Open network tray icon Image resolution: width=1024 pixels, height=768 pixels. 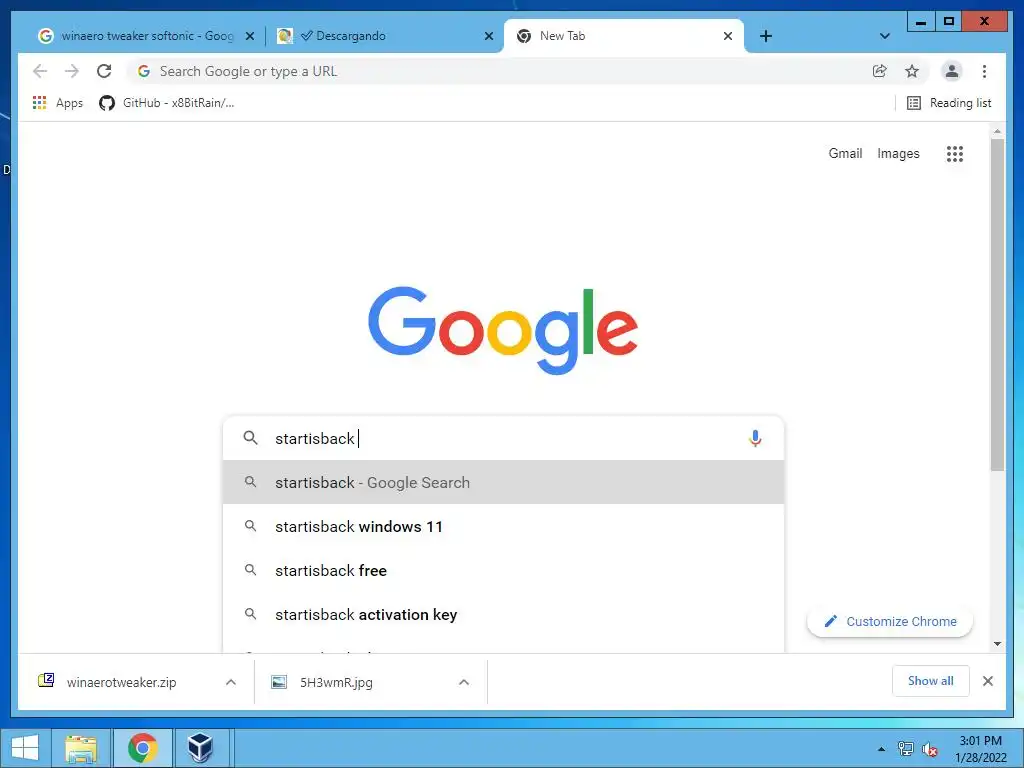pos(905,749)
